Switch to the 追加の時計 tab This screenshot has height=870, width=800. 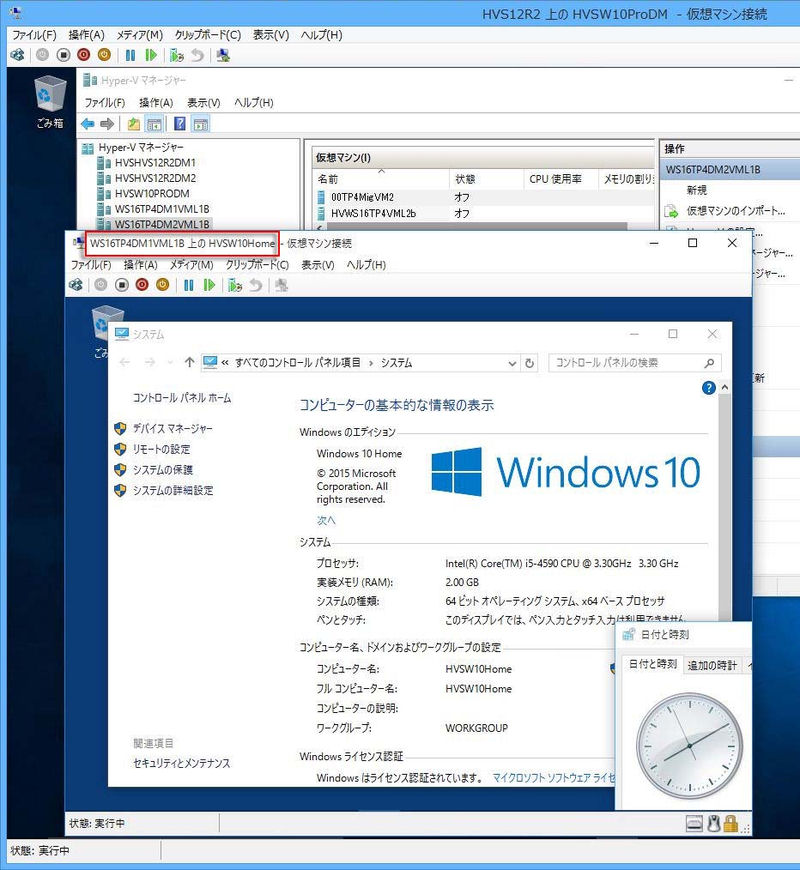coord(712,665)
